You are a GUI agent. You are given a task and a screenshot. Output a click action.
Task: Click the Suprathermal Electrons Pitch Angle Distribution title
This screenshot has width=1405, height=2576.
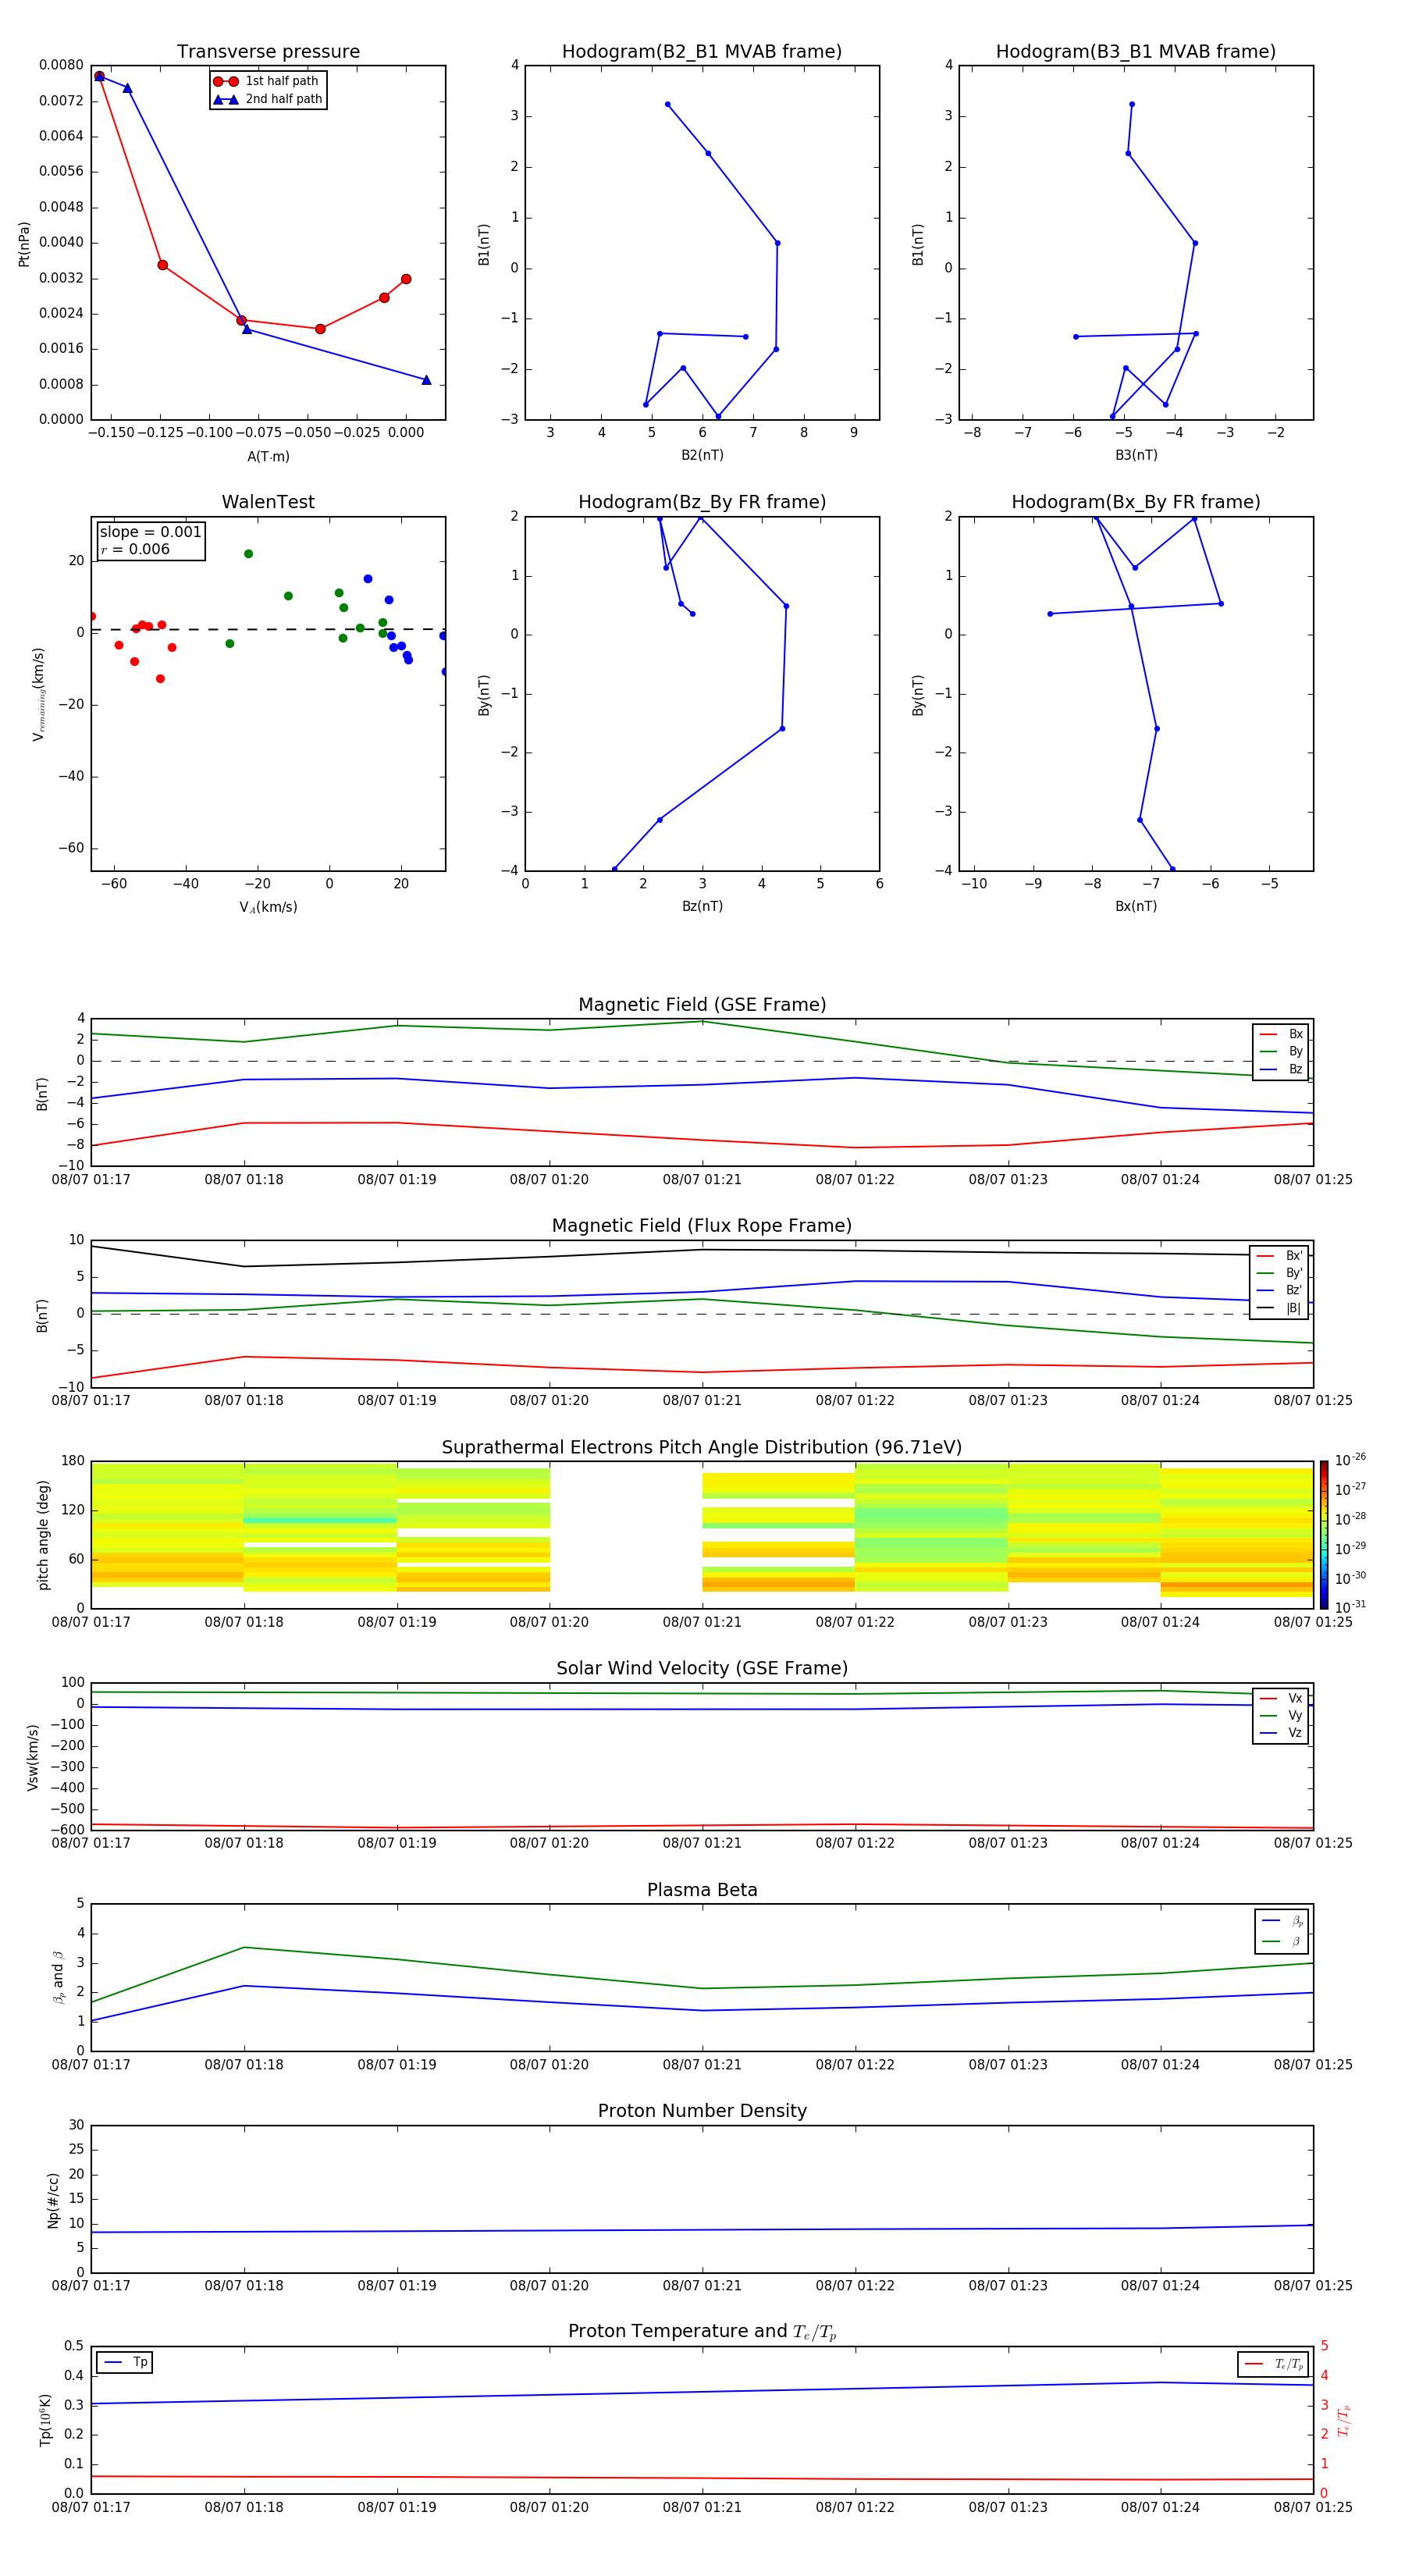702,1448
